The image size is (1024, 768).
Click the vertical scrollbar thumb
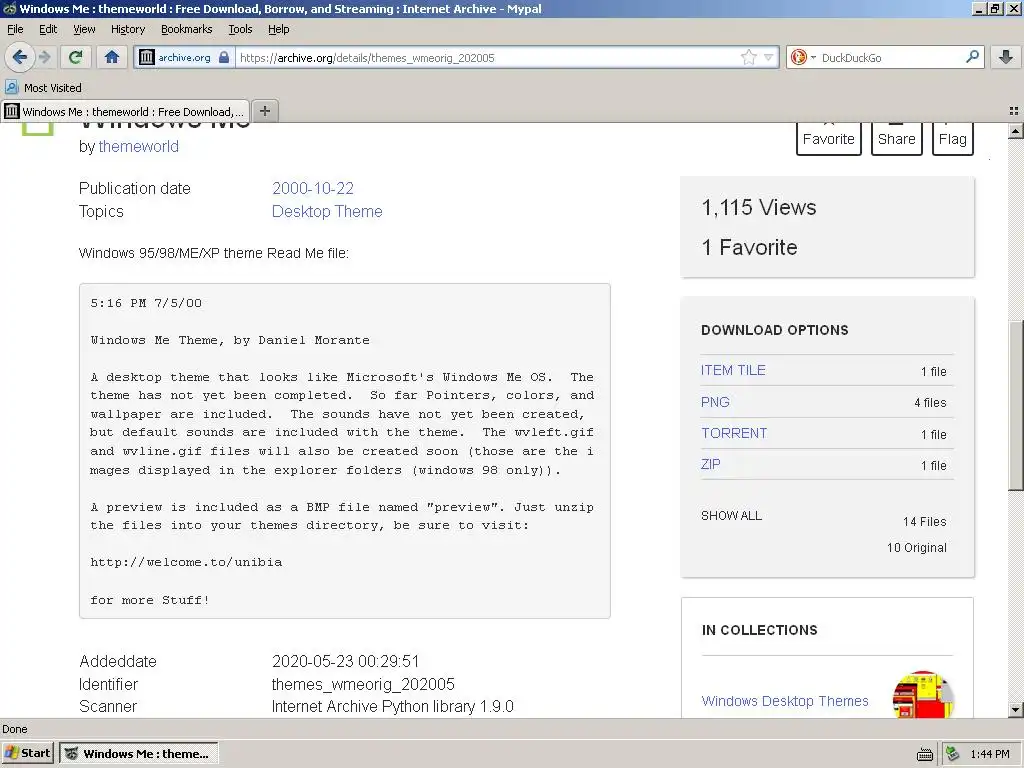click(x=1015, y=405)
